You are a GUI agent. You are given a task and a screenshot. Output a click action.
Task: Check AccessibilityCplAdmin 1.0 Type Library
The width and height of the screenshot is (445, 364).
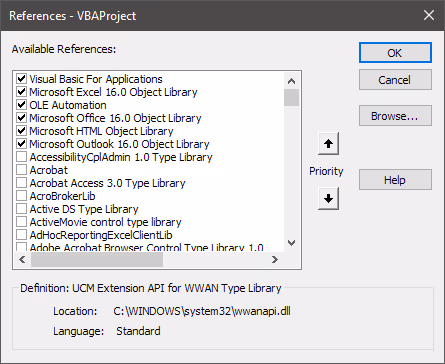[x=22, y=157]
